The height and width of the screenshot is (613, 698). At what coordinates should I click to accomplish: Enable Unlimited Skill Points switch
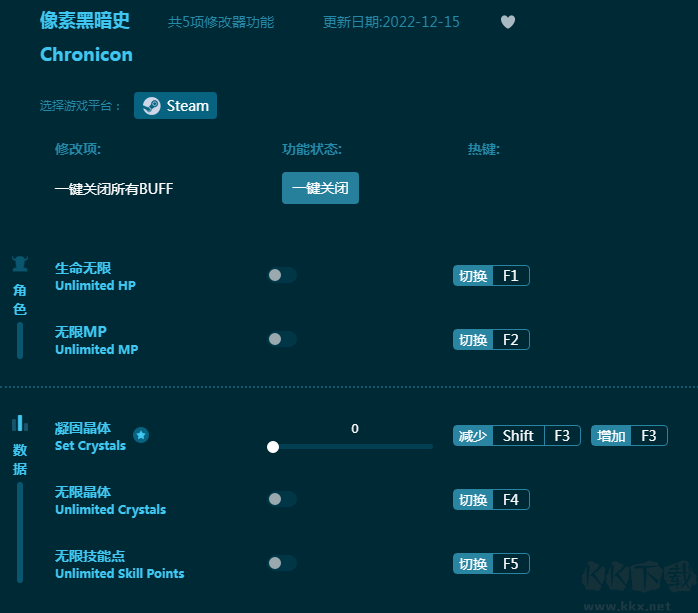[x=281, y=564]
